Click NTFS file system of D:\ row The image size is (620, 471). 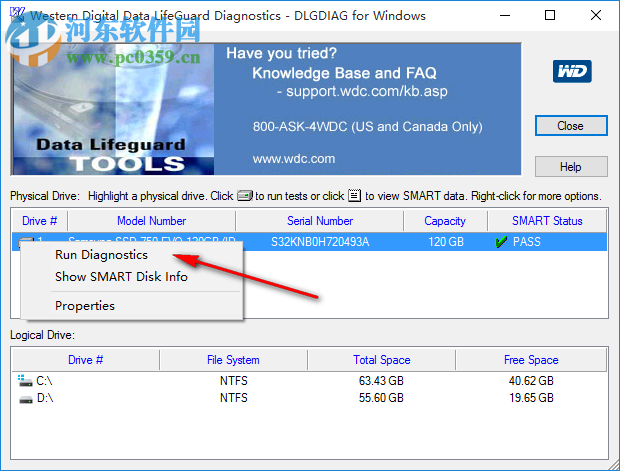click(x=234, y=398)
